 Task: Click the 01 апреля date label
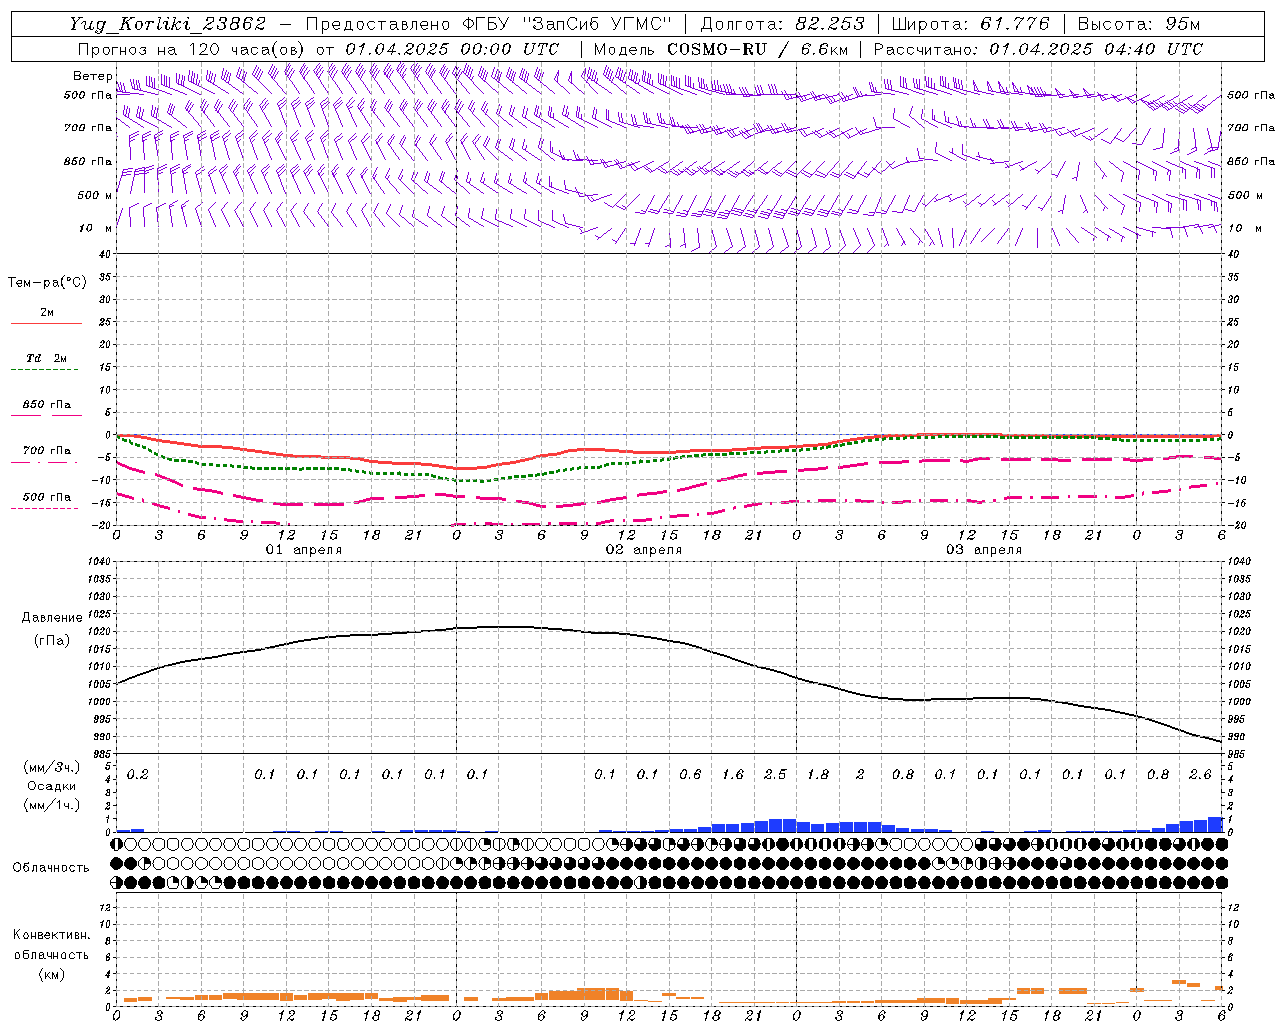[303, 550]
